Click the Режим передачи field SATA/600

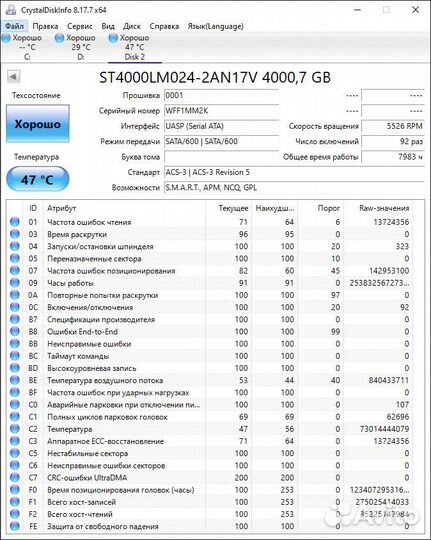coord(221,141)
